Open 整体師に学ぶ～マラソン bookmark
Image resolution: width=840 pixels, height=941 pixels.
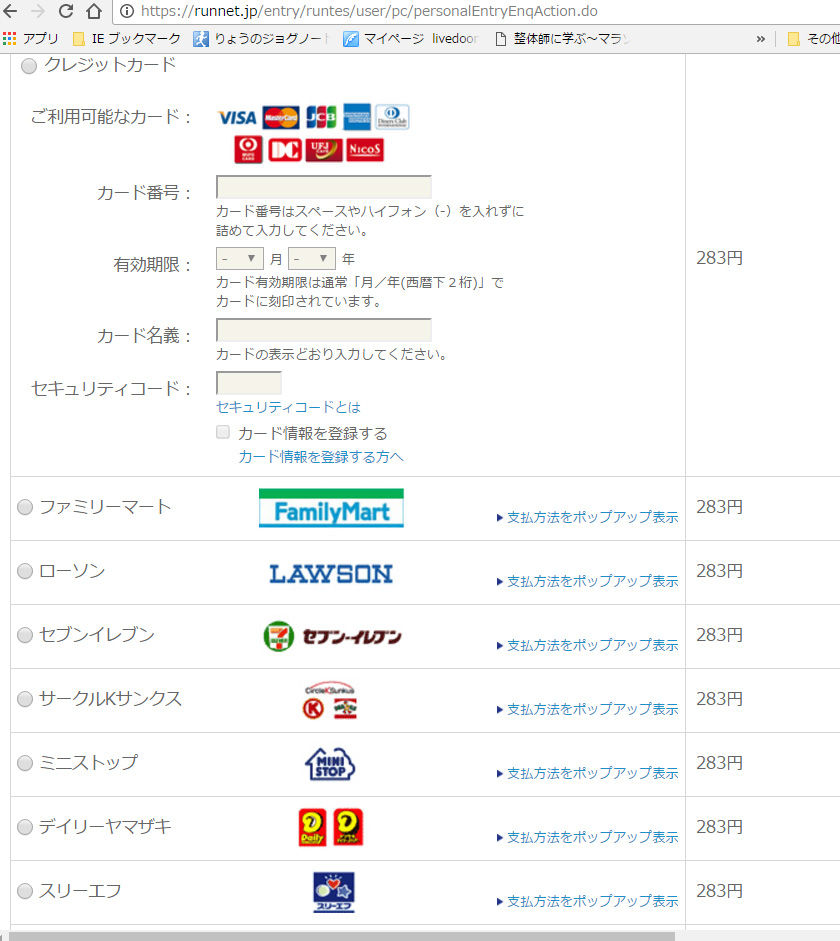pyautogui.click(x=562, y=39)
